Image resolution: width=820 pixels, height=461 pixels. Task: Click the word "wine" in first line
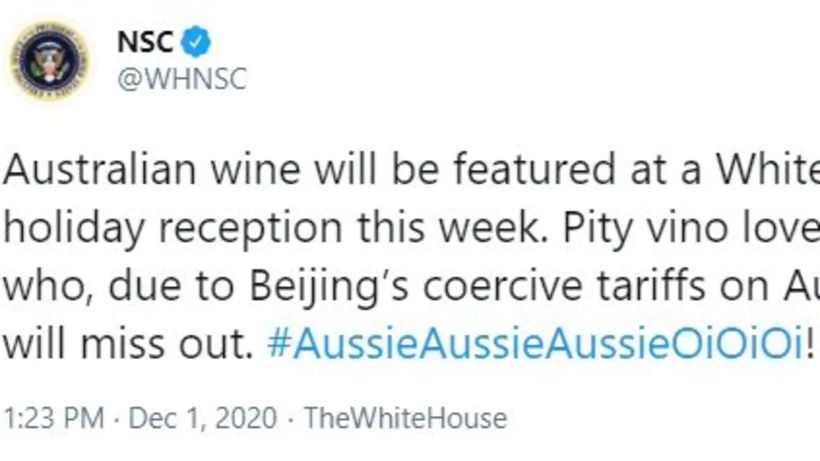point(256,169)
